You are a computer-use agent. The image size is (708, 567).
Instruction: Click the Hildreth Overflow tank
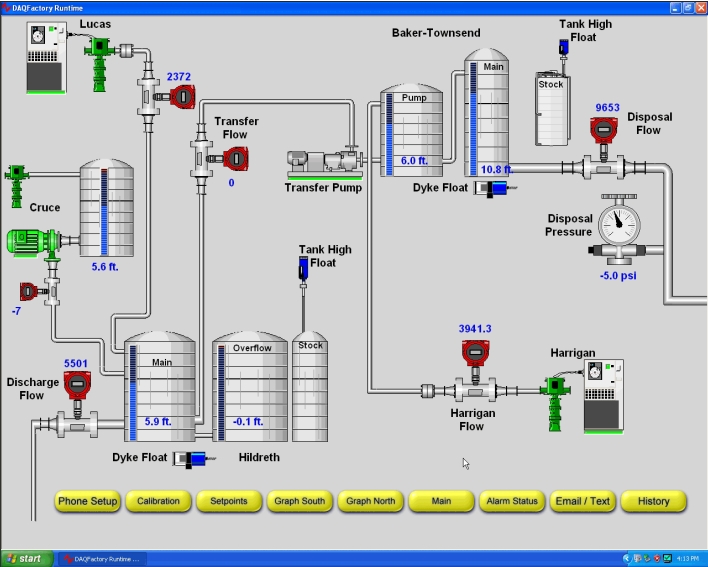pyautogui.click(x=250, y=386)
